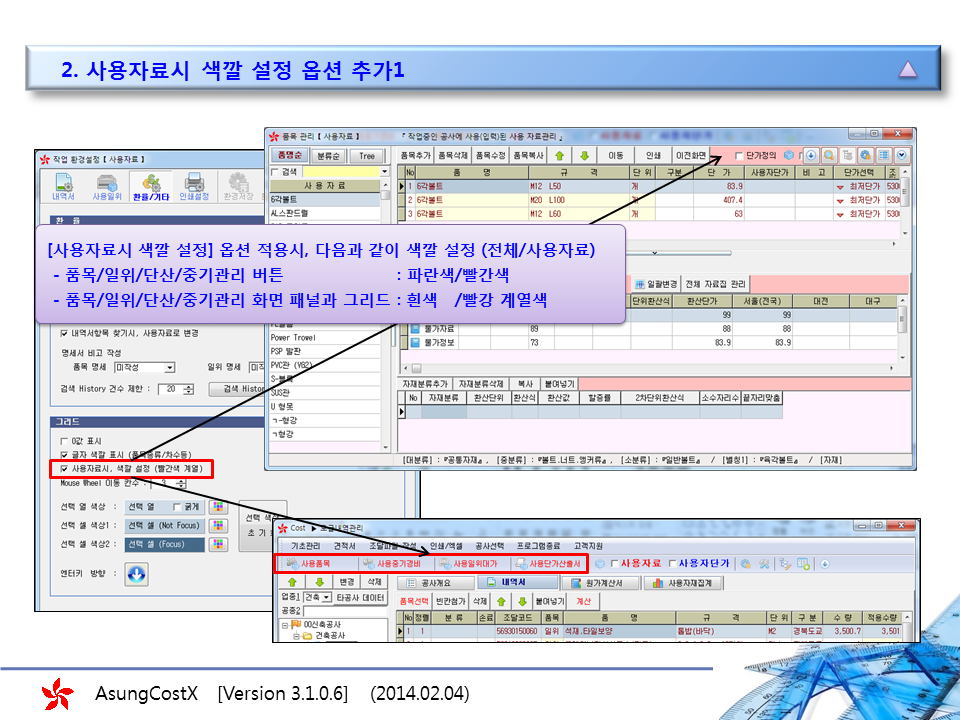This screenshot has height=720, width=960.
Task: Open the 기초관리 menu
Action: click(306, 546)
